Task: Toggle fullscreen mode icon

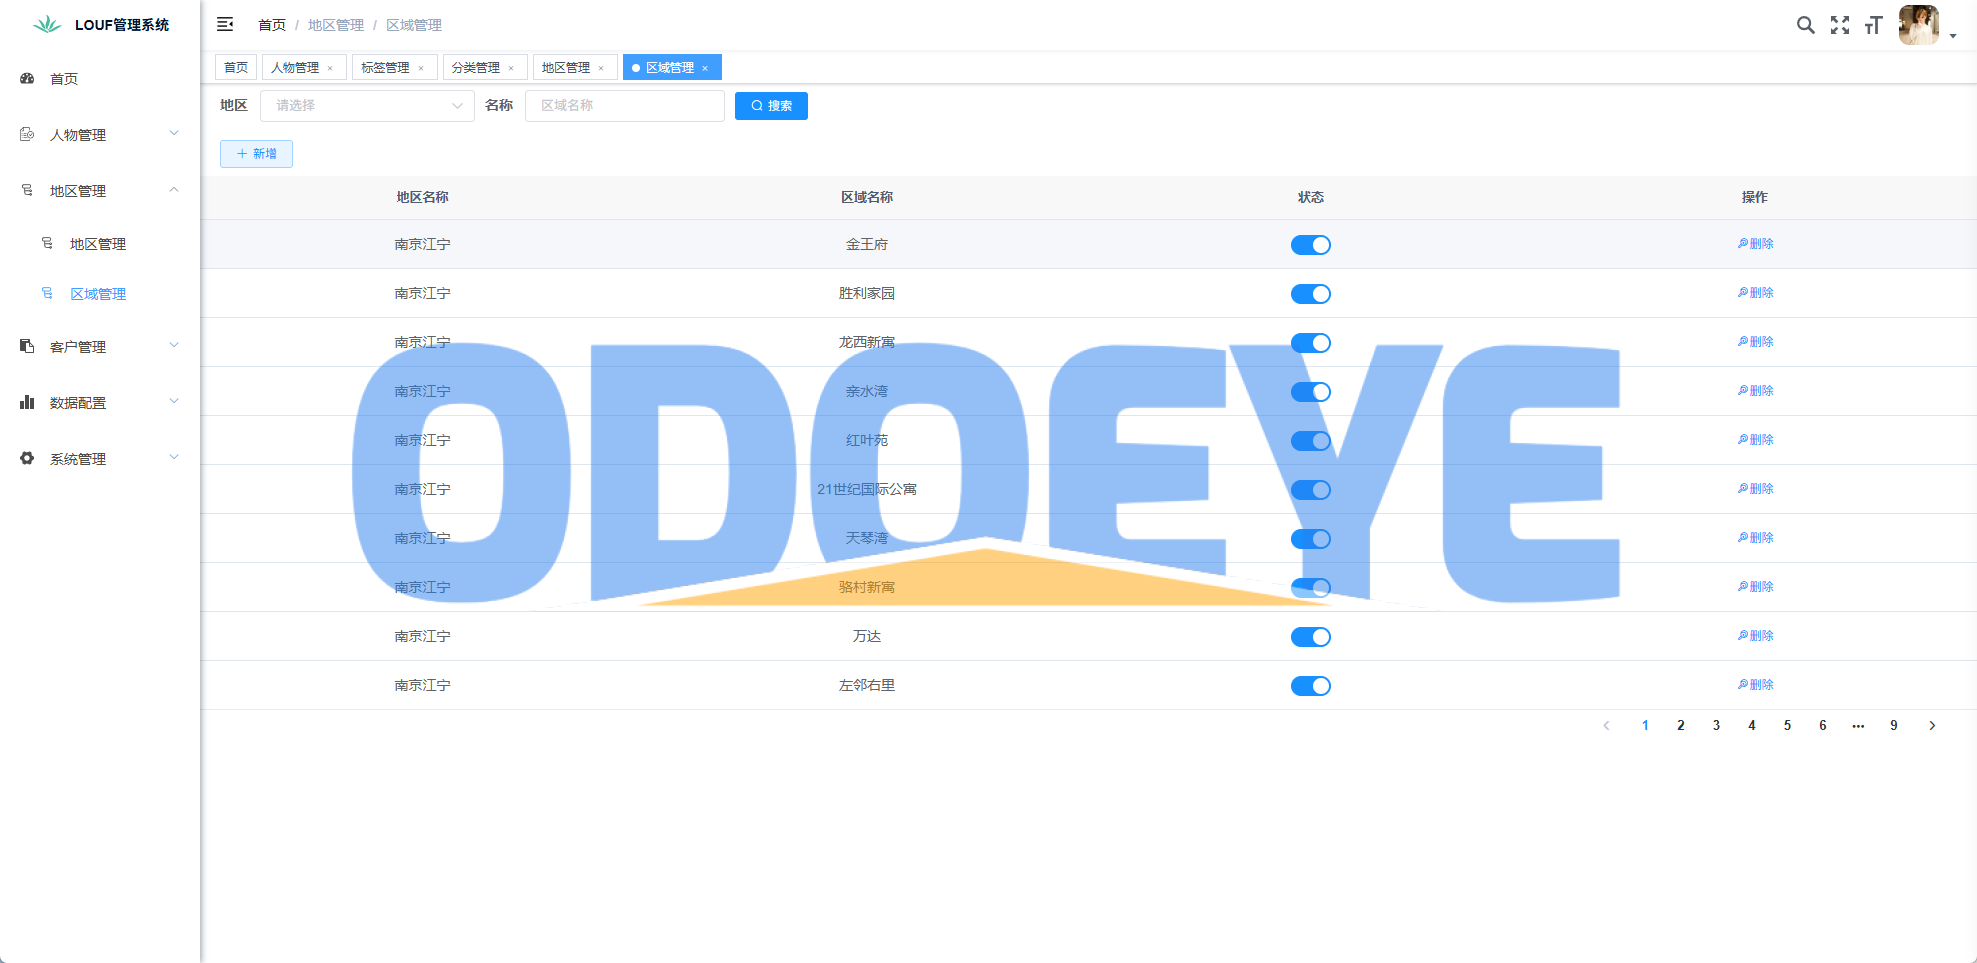Action: pyautogui.click(x=1839, y=25)
